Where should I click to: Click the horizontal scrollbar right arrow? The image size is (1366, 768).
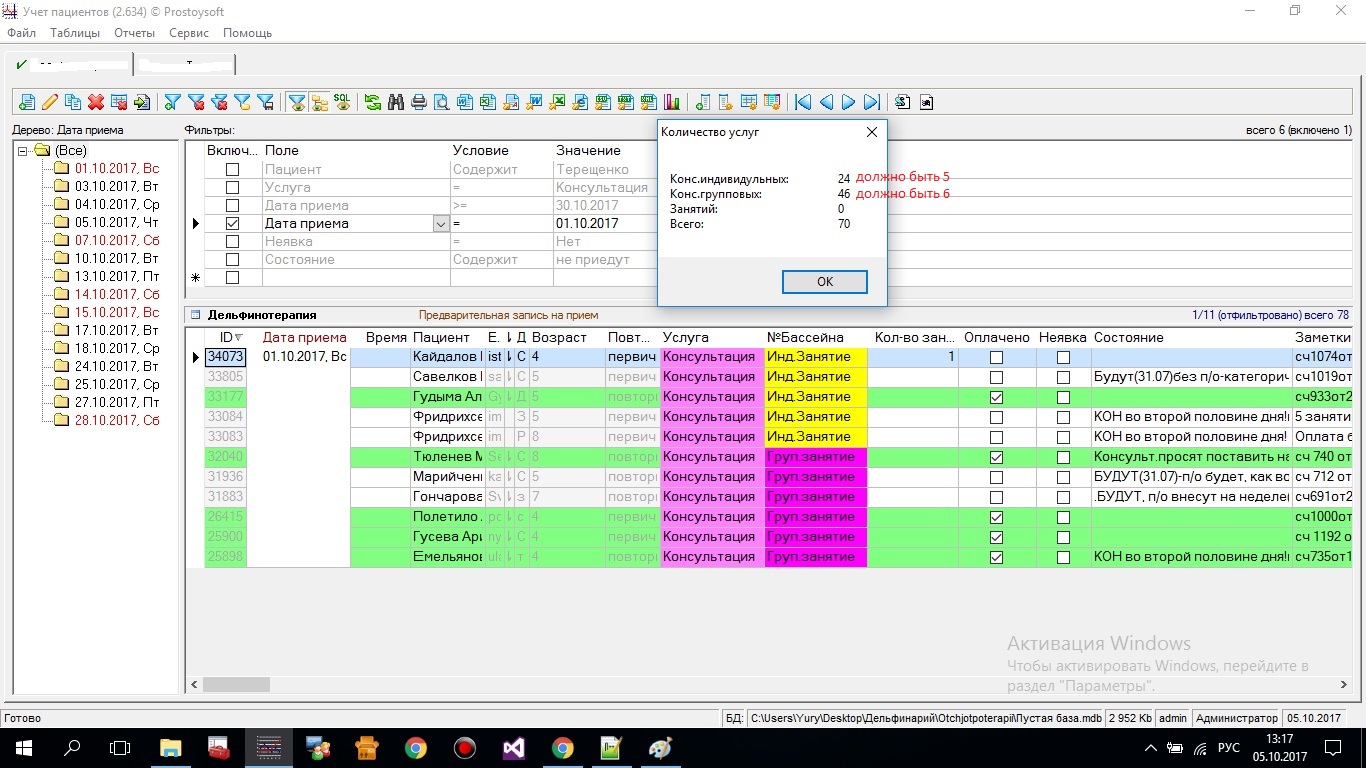(1343, 685)
